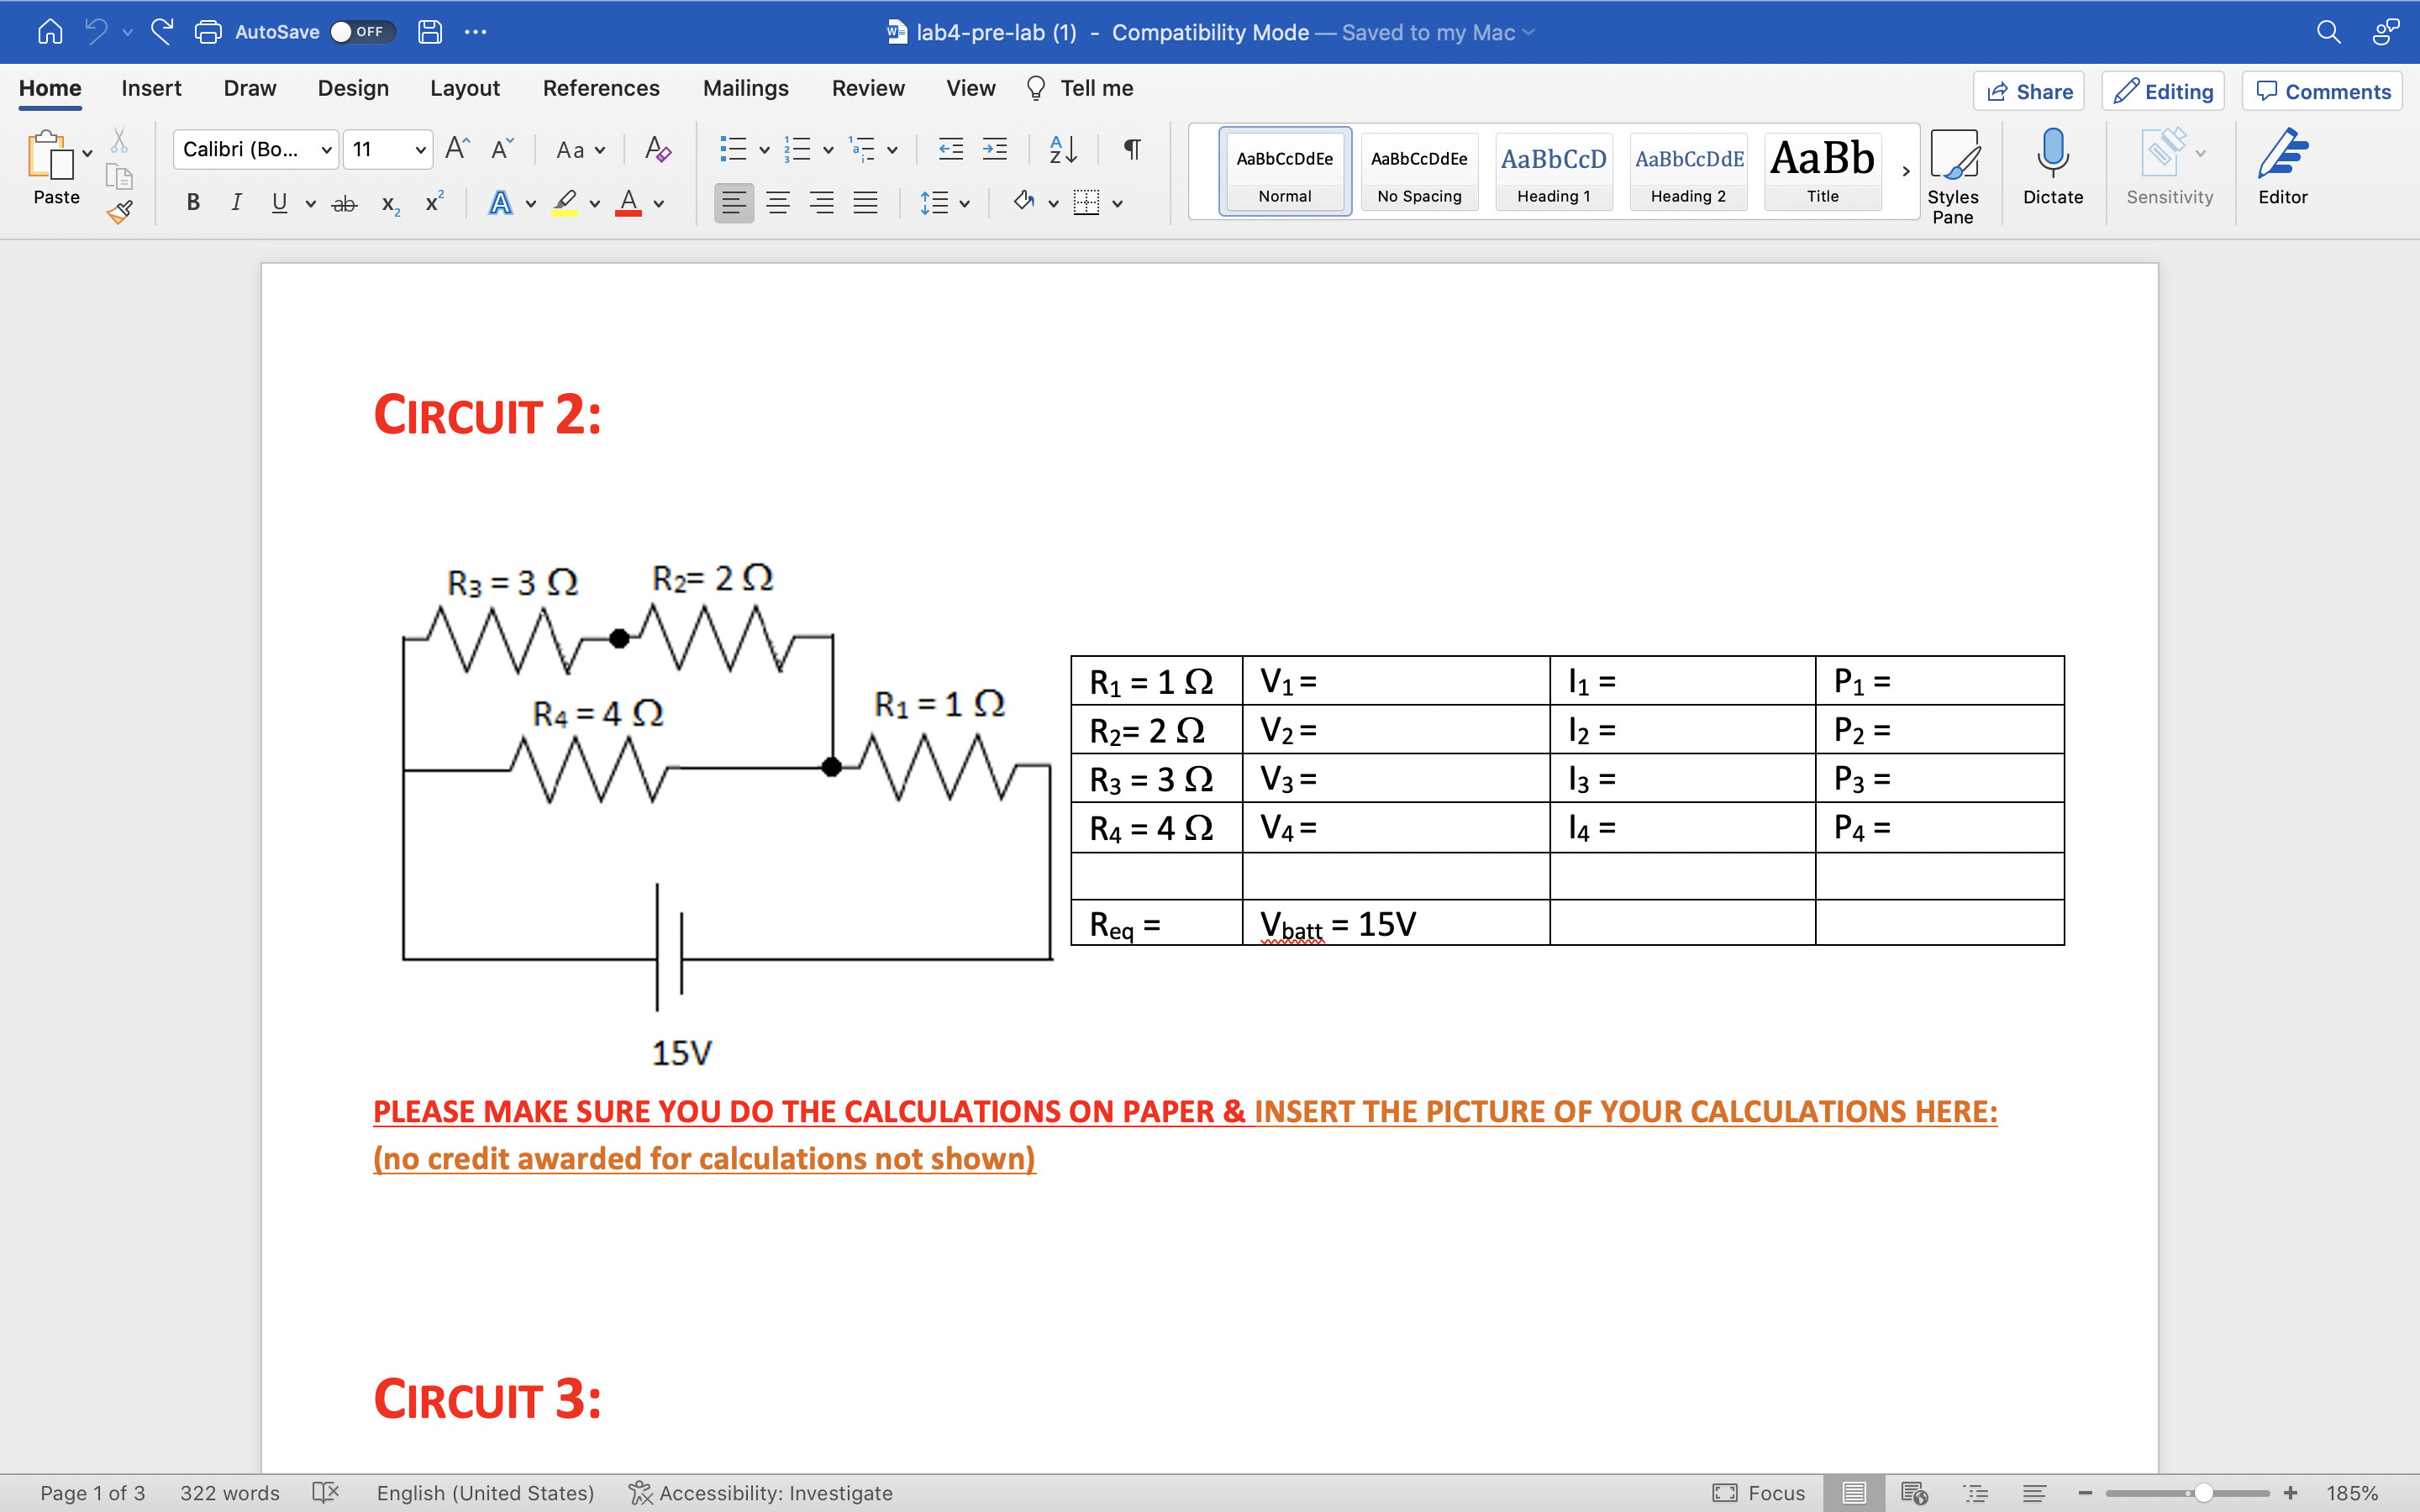
Task: Start Dictate microphone
Action: [2053, 167]
